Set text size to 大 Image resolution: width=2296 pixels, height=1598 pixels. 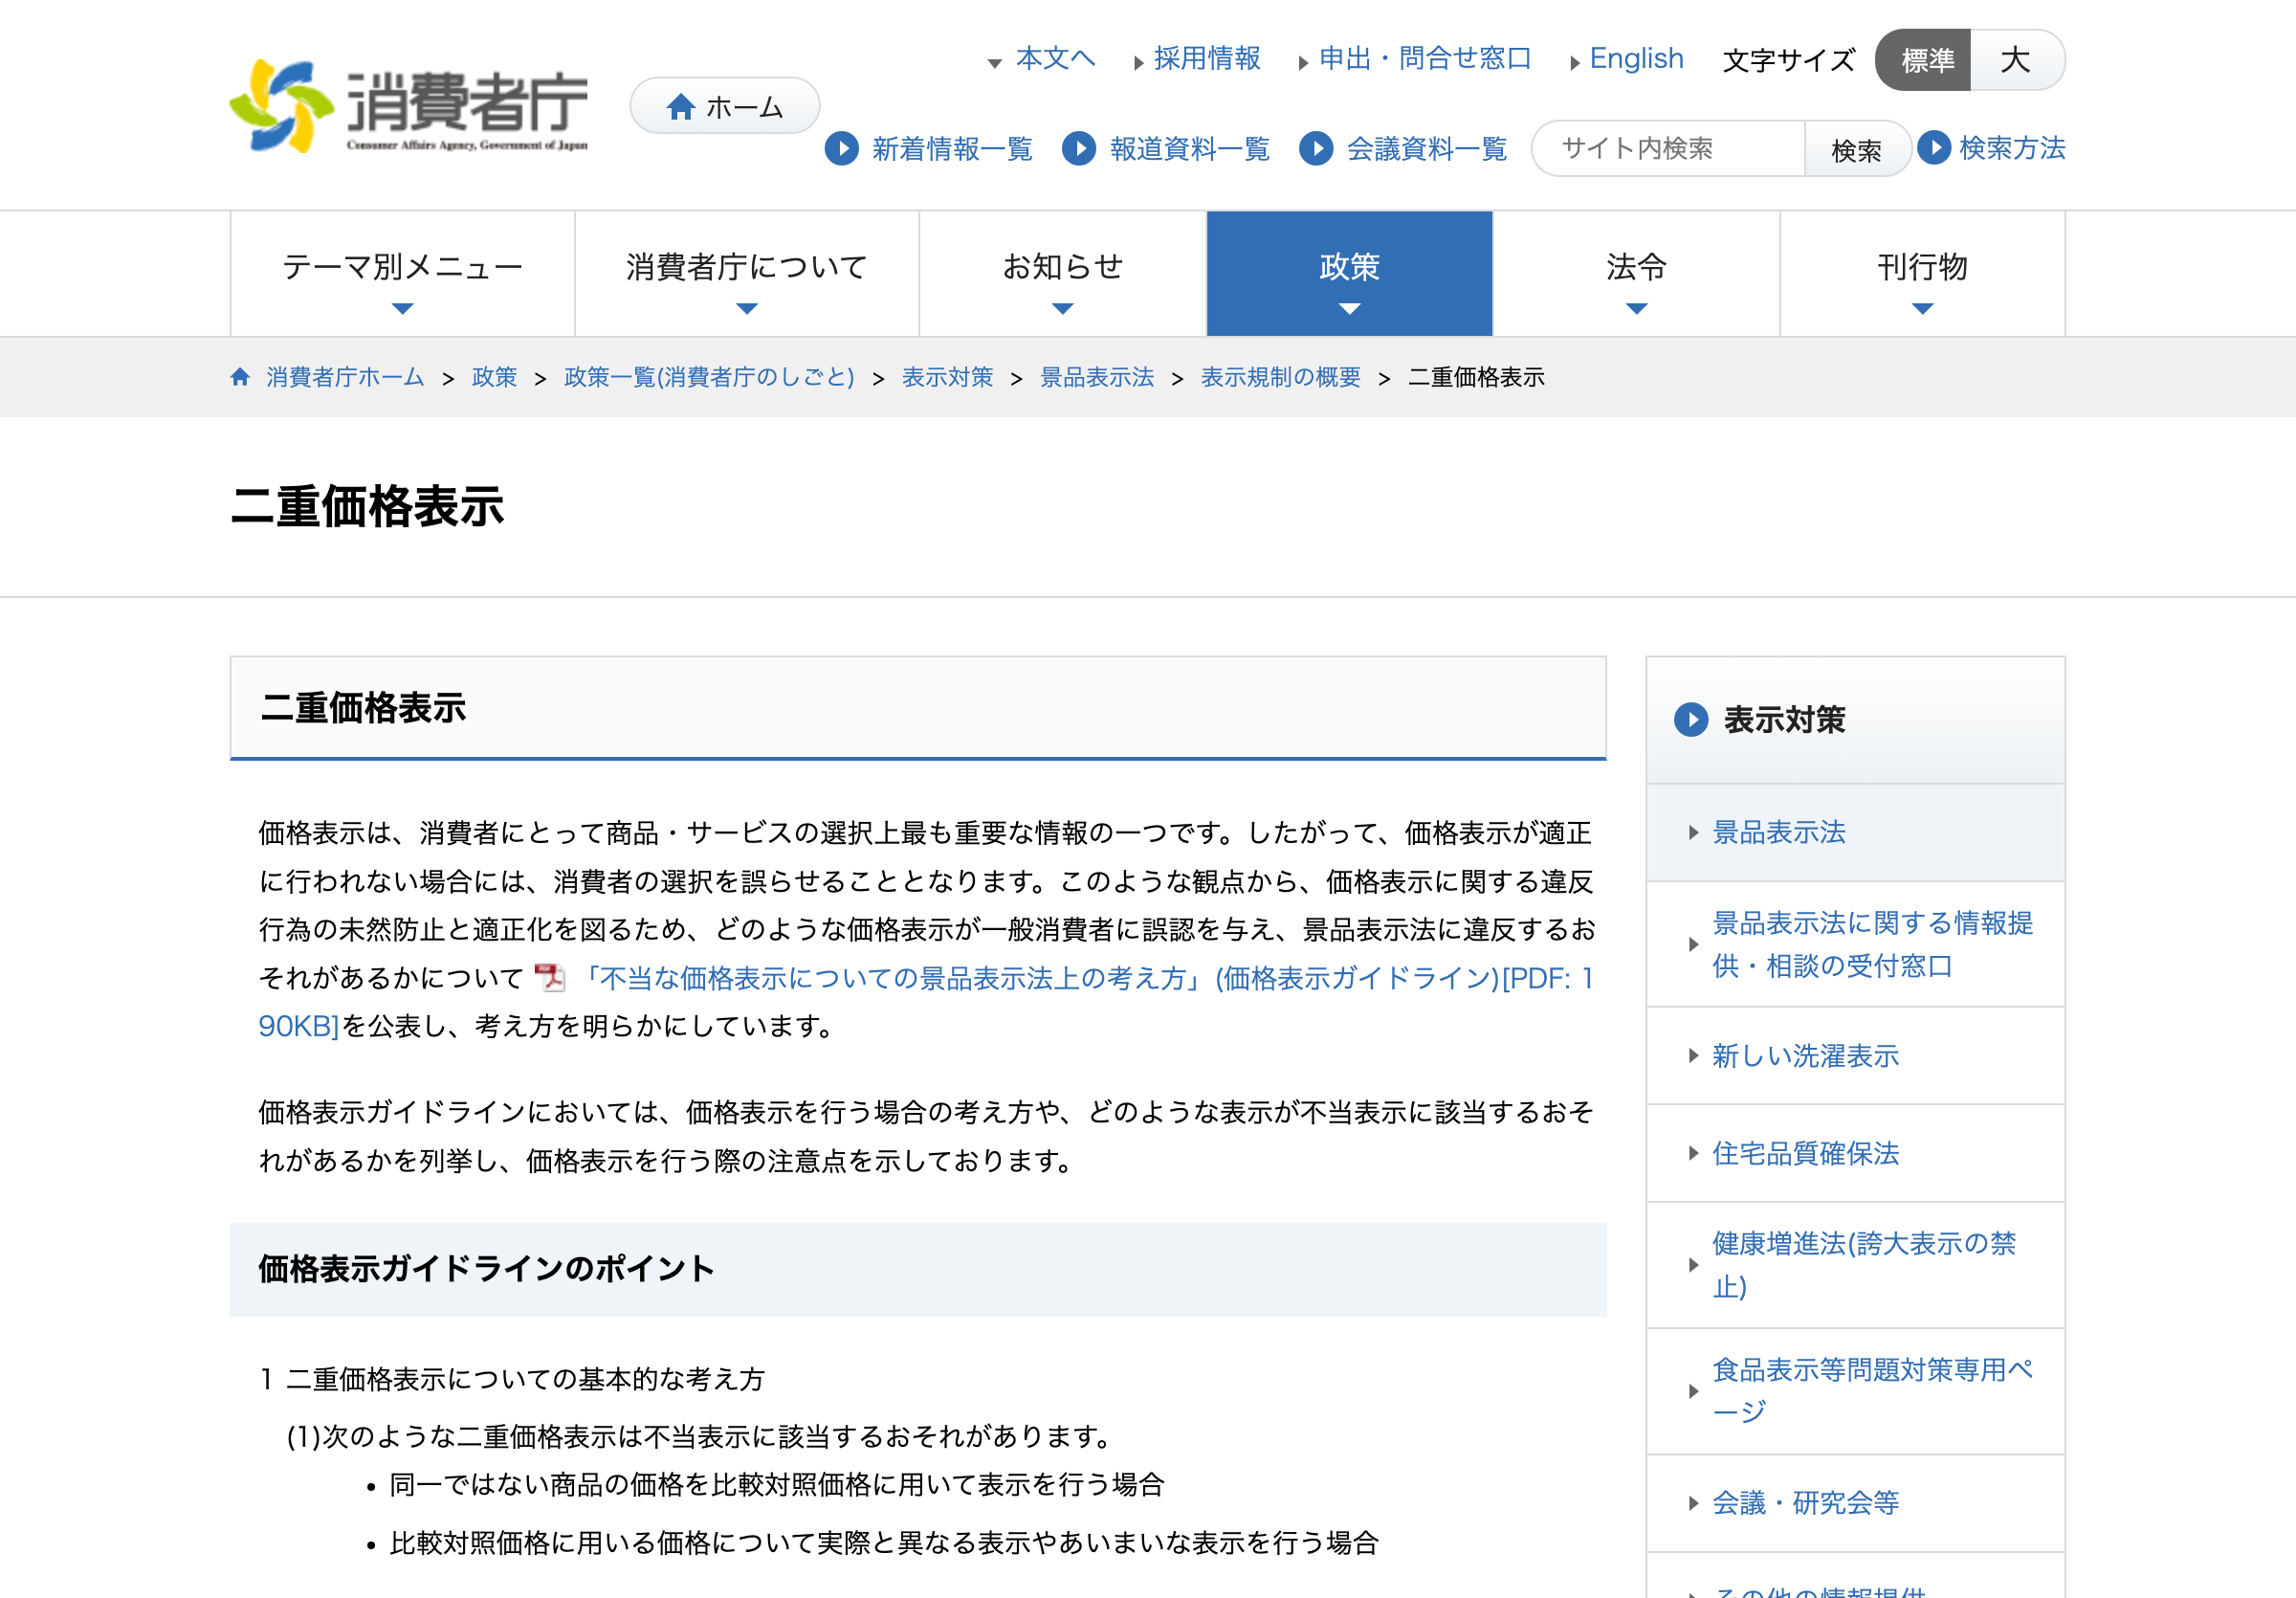pyautogui.click(x=2016, y=60)
